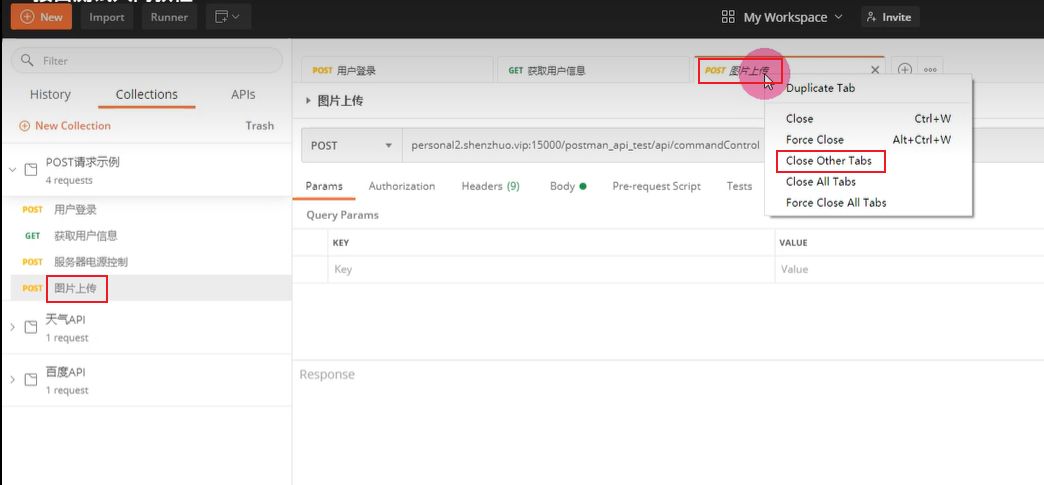Click the new window icon dropdown in header
The height and width of the screenshot is (485, 1044).
pos(228,17)
